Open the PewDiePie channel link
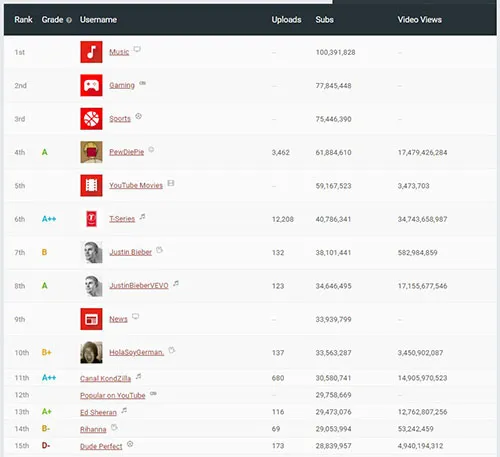Screen dimensions: 500x457 pyautogui.click(x=127, y=152)
